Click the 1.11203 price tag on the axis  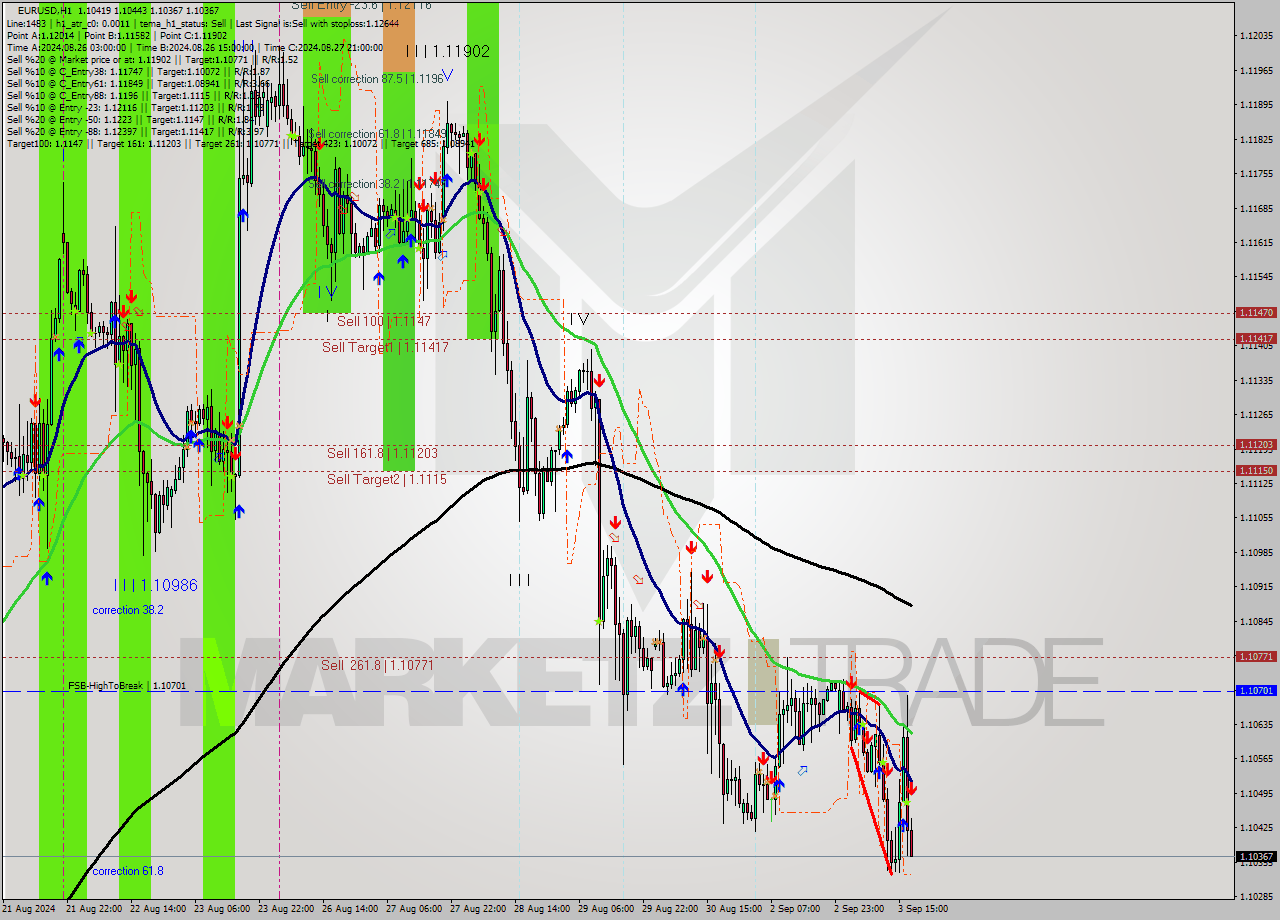coord(1256,444)
